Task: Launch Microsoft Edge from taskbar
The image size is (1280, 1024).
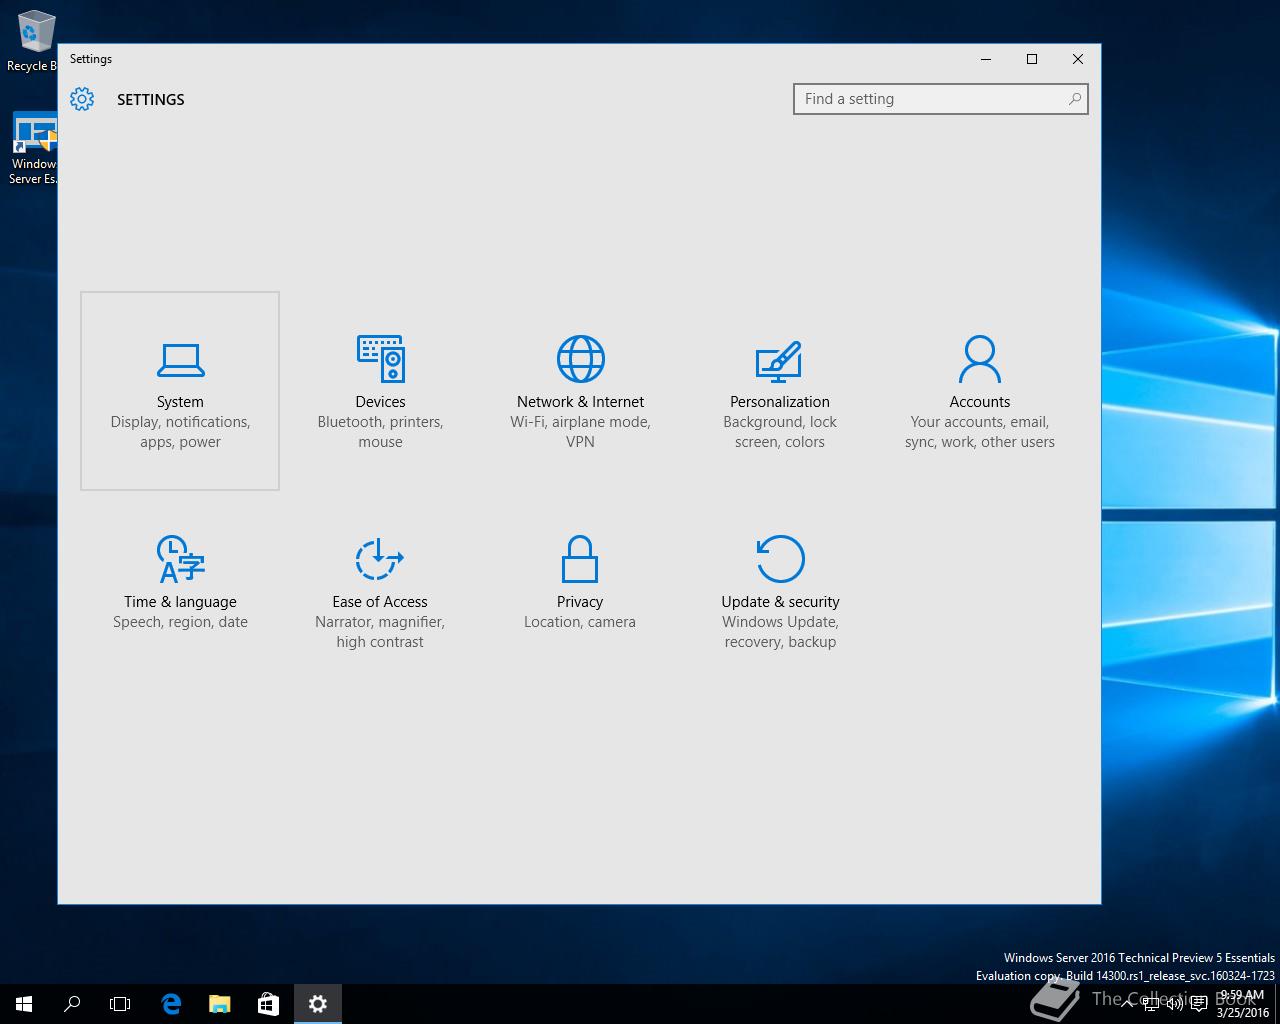Action: click(x=171, y=1004)
